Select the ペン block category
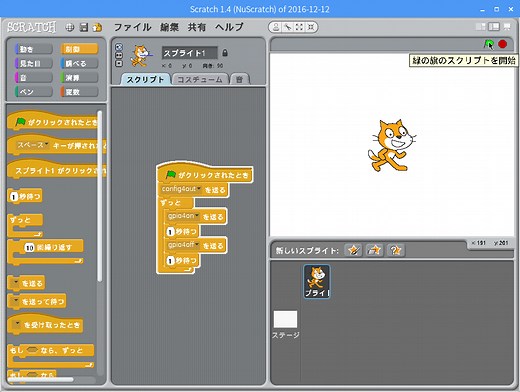520x392 pixels. point(34,92)
